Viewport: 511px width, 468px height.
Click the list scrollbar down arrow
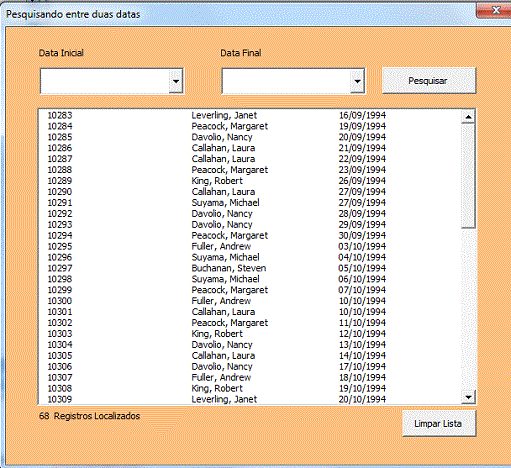468,397
